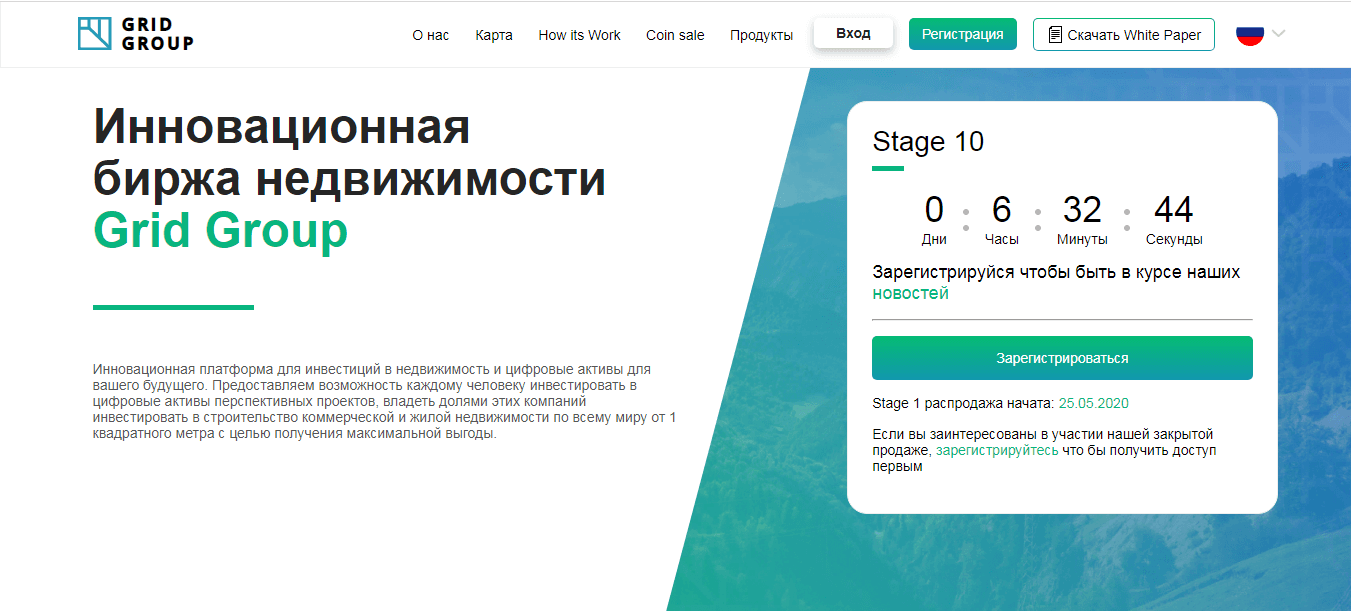Click the Grid Group logo icon
This screenshot has height=611, width=1351.
[x=94, y=34]
